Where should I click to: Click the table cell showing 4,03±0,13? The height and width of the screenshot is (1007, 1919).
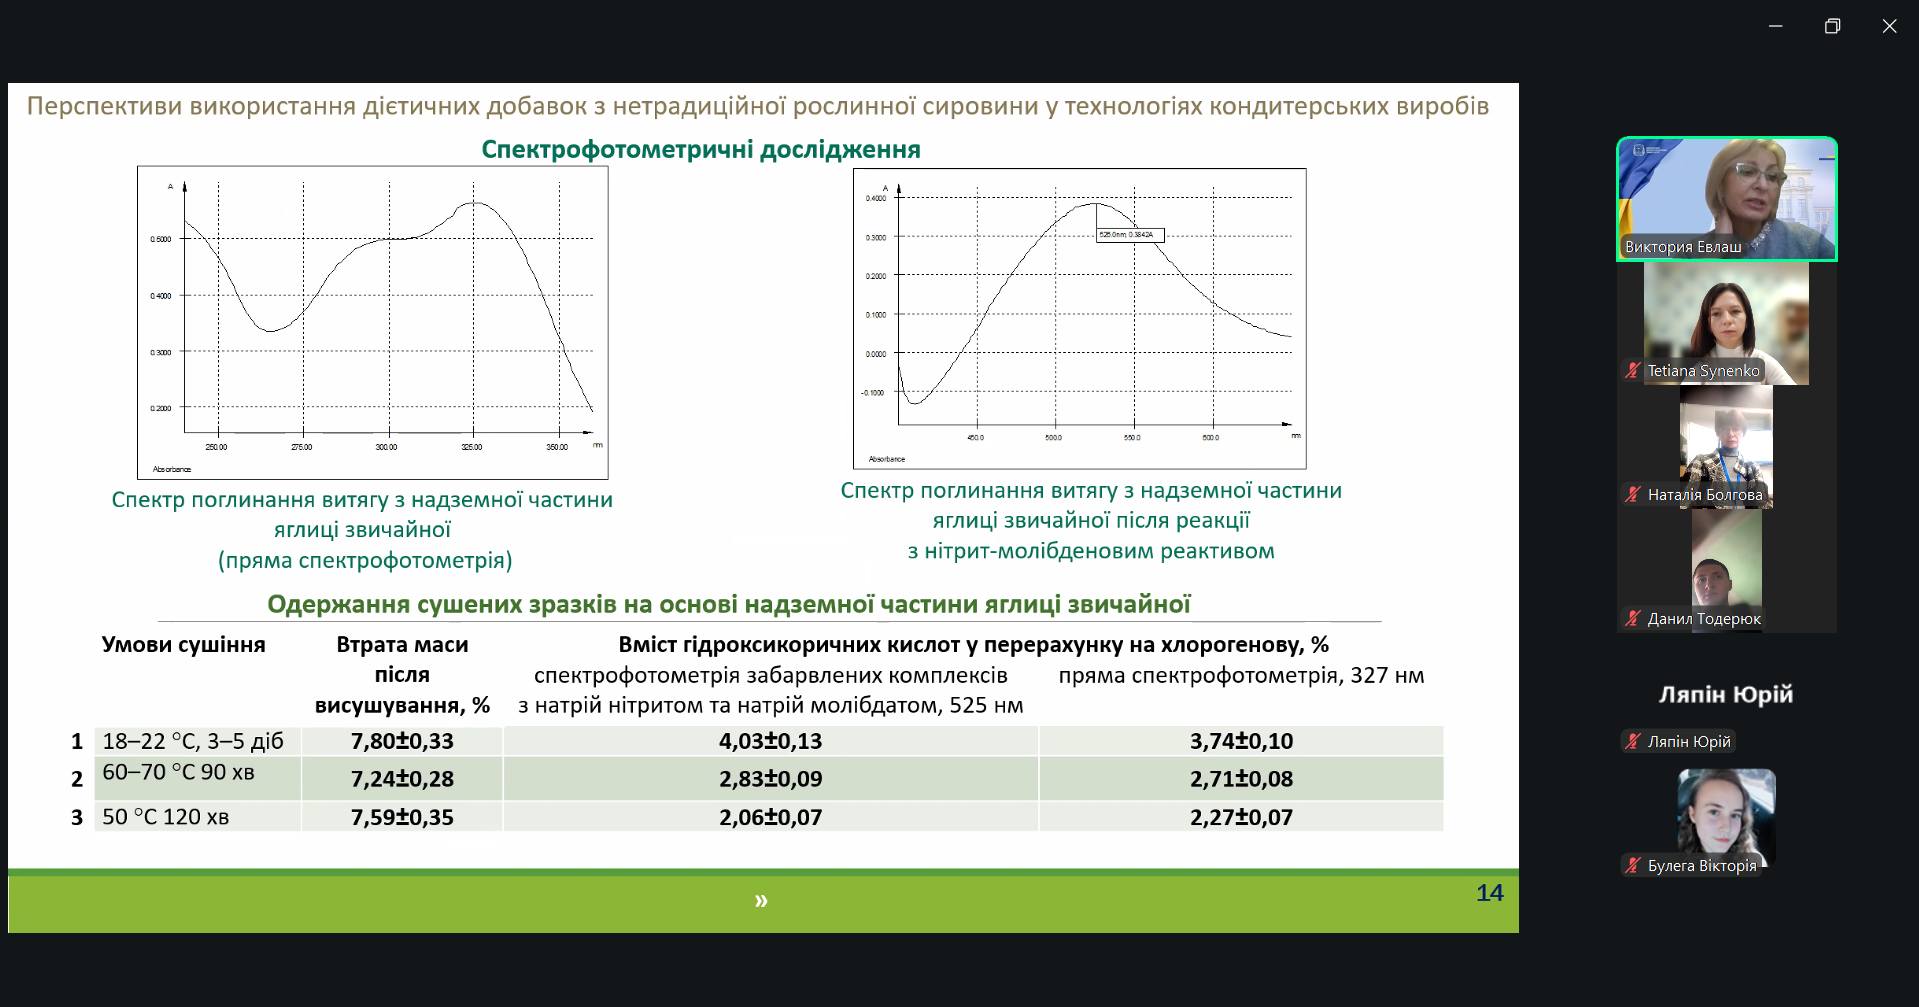tap(770, 741)
